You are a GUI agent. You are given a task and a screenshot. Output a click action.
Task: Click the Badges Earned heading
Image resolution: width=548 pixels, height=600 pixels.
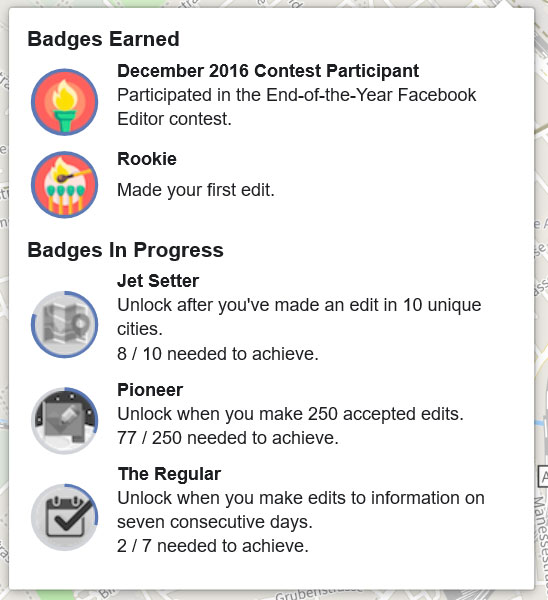103,39
